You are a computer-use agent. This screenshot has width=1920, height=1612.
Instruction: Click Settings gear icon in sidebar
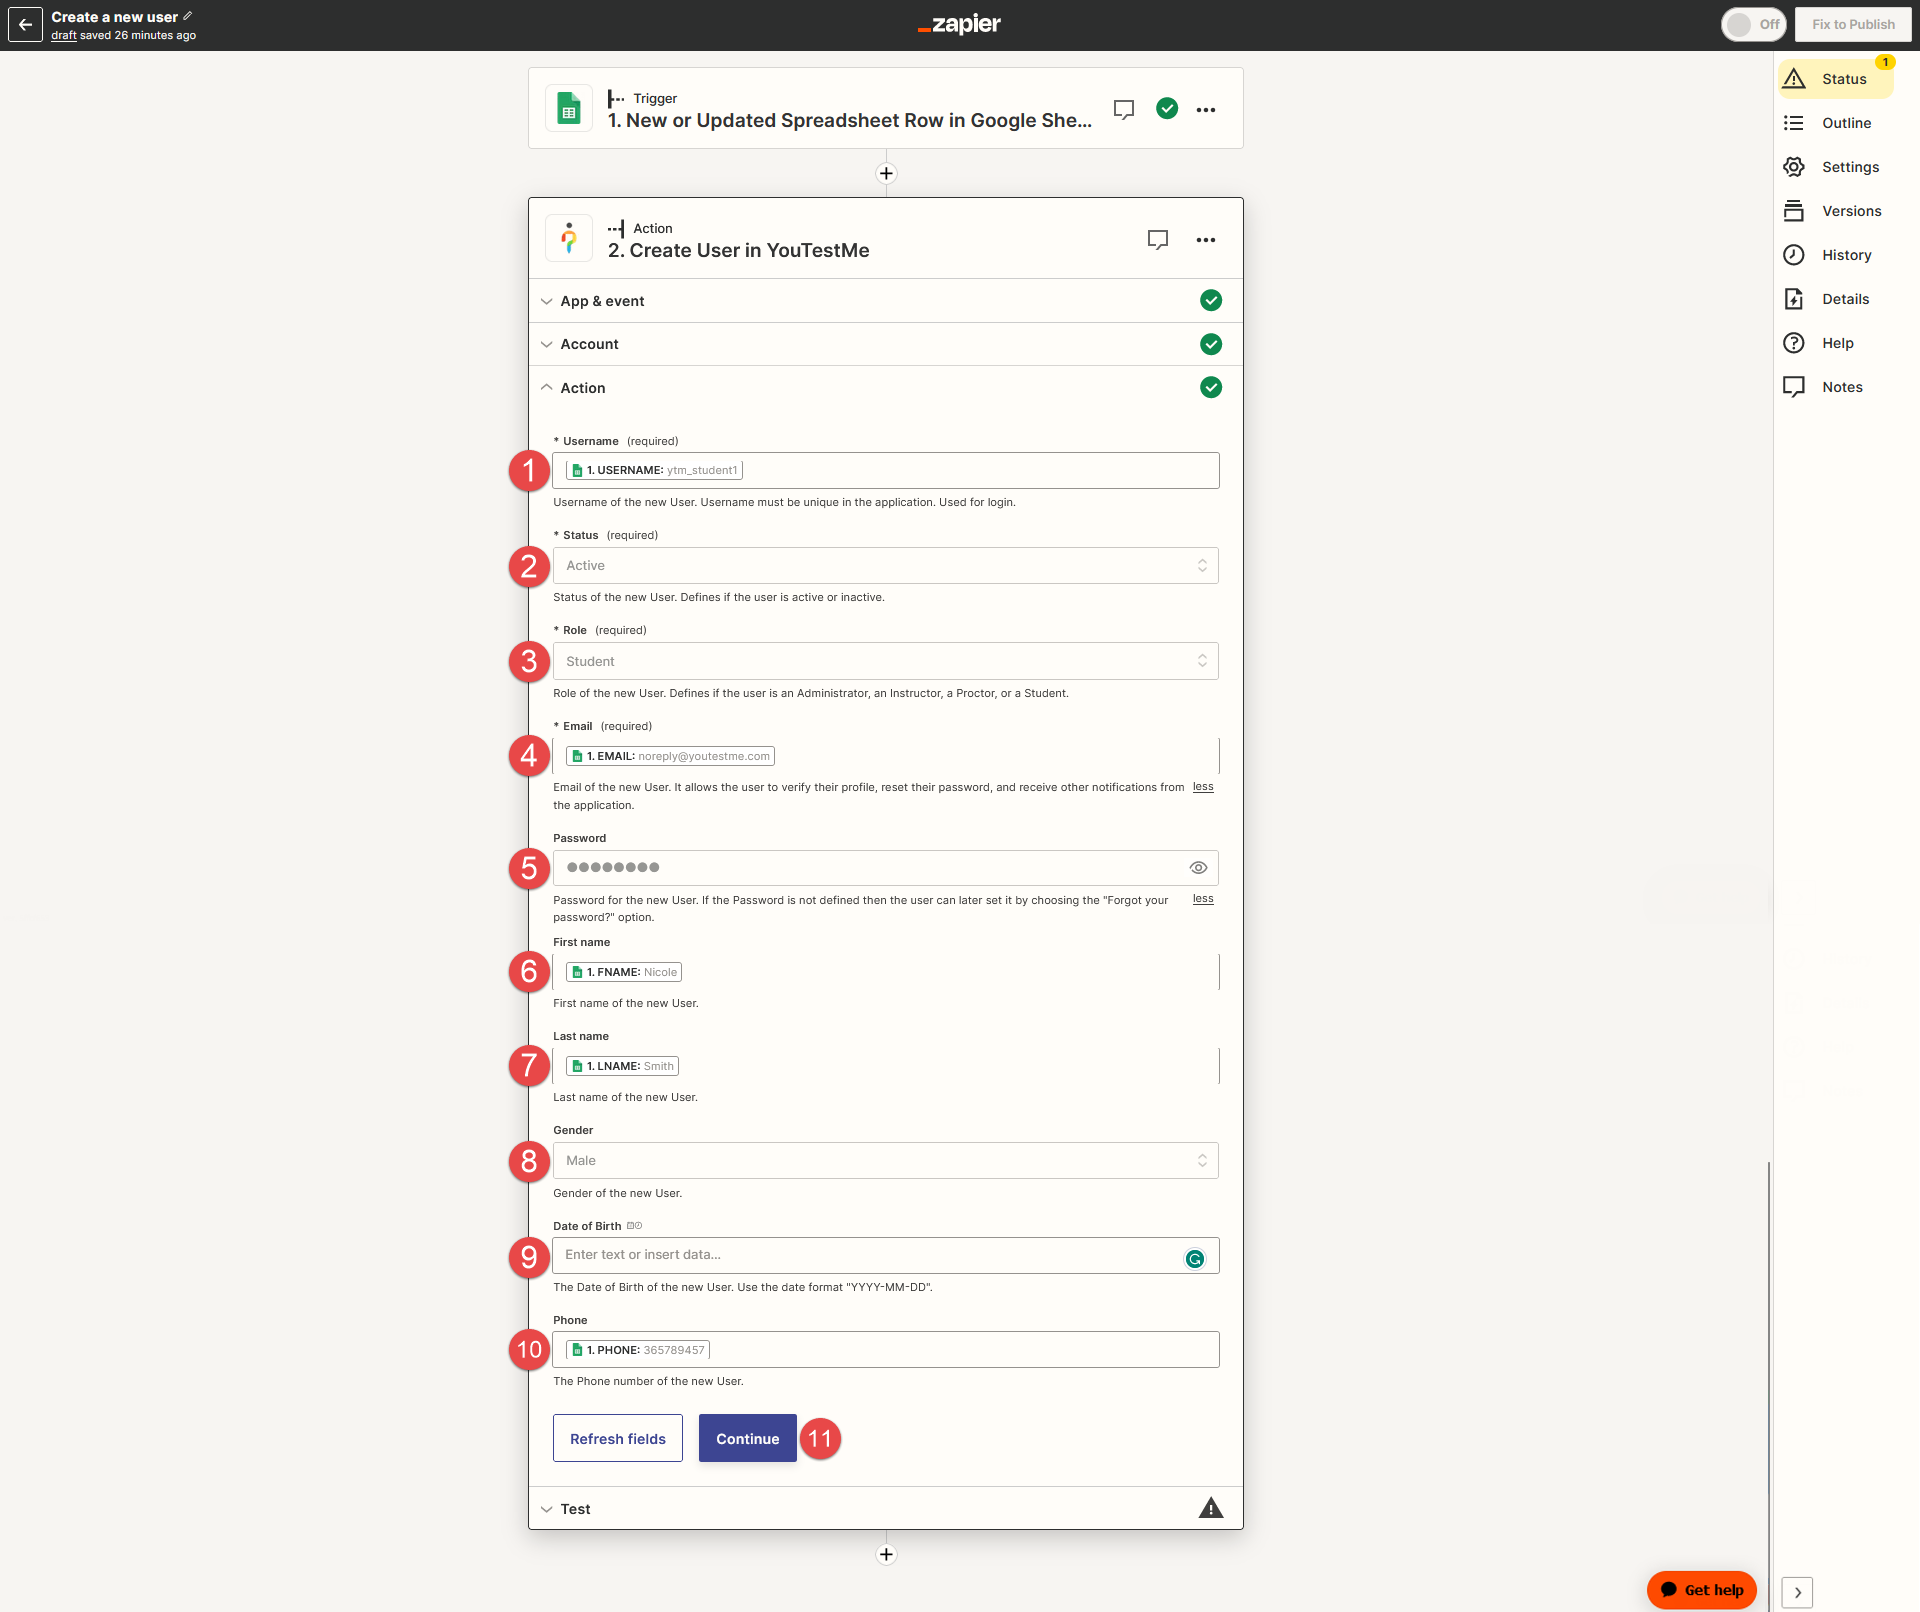click(1794, 167)
